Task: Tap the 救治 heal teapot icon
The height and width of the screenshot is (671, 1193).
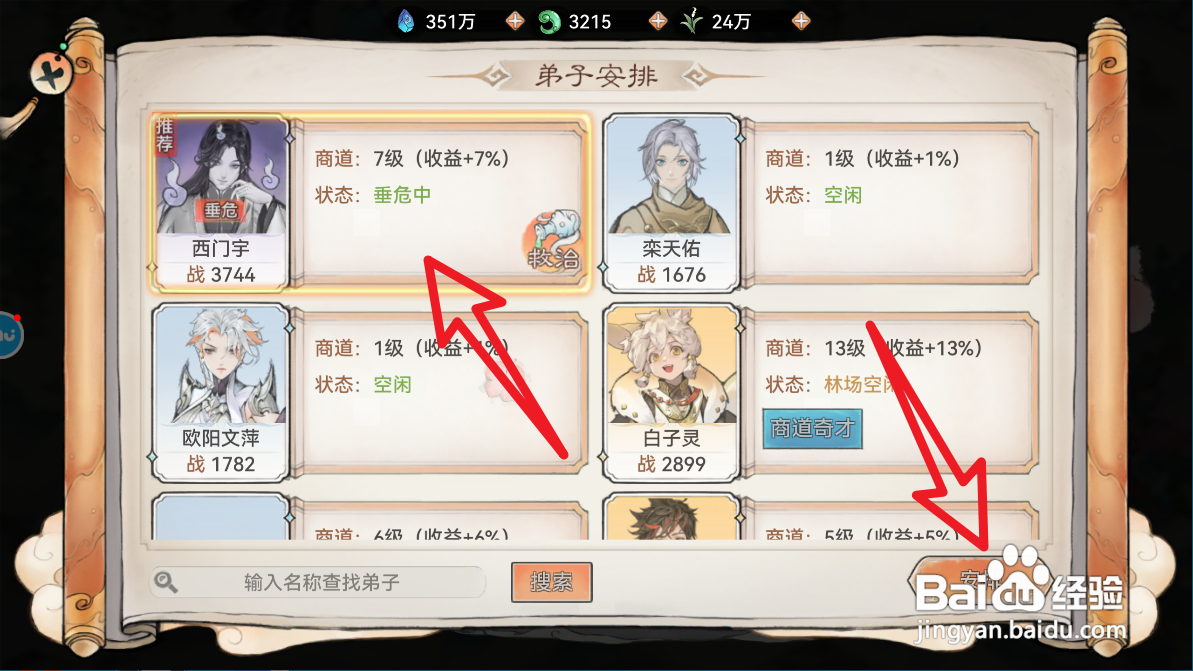Action: click(554, 240)
